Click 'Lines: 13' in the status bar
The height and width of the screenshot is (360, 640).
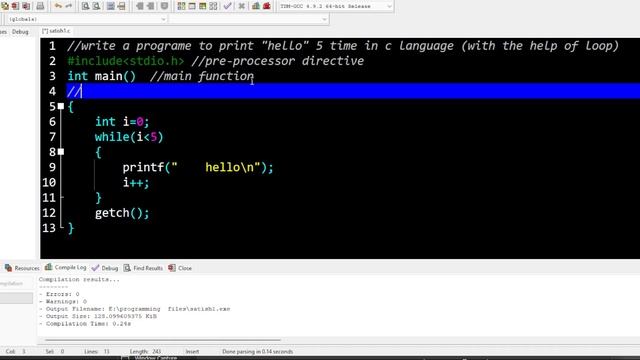pyautogui.click(x=97, y=351)
